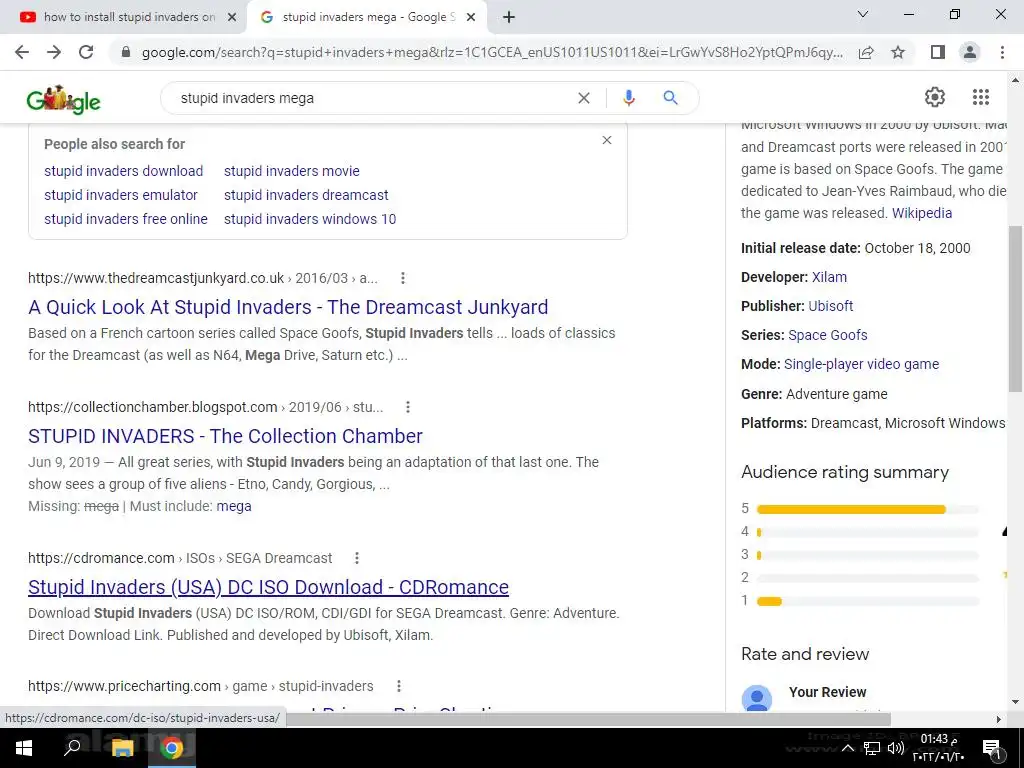
Task: Close the YouTube stupid invaders tab
Action: tap(231, 18)
